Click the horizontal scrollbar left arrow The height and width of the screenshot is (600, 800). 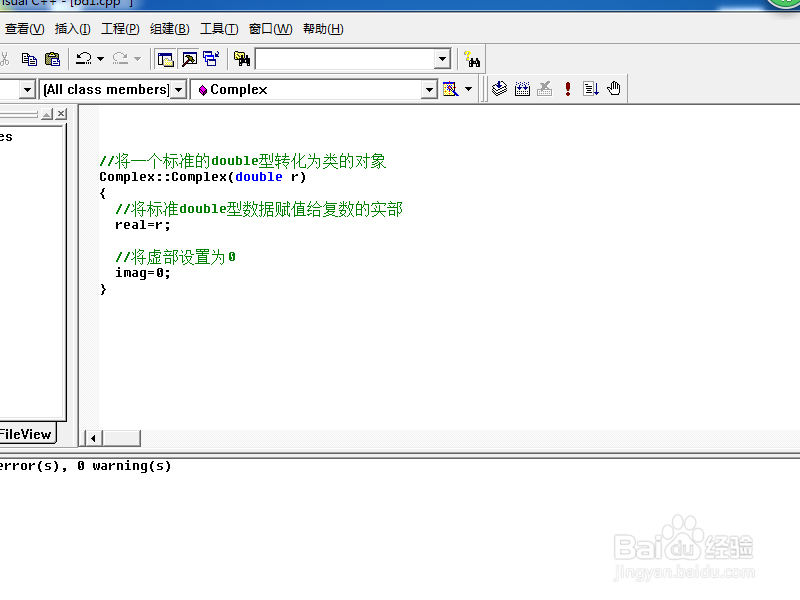pyautogui.click(x=93, y=438)
